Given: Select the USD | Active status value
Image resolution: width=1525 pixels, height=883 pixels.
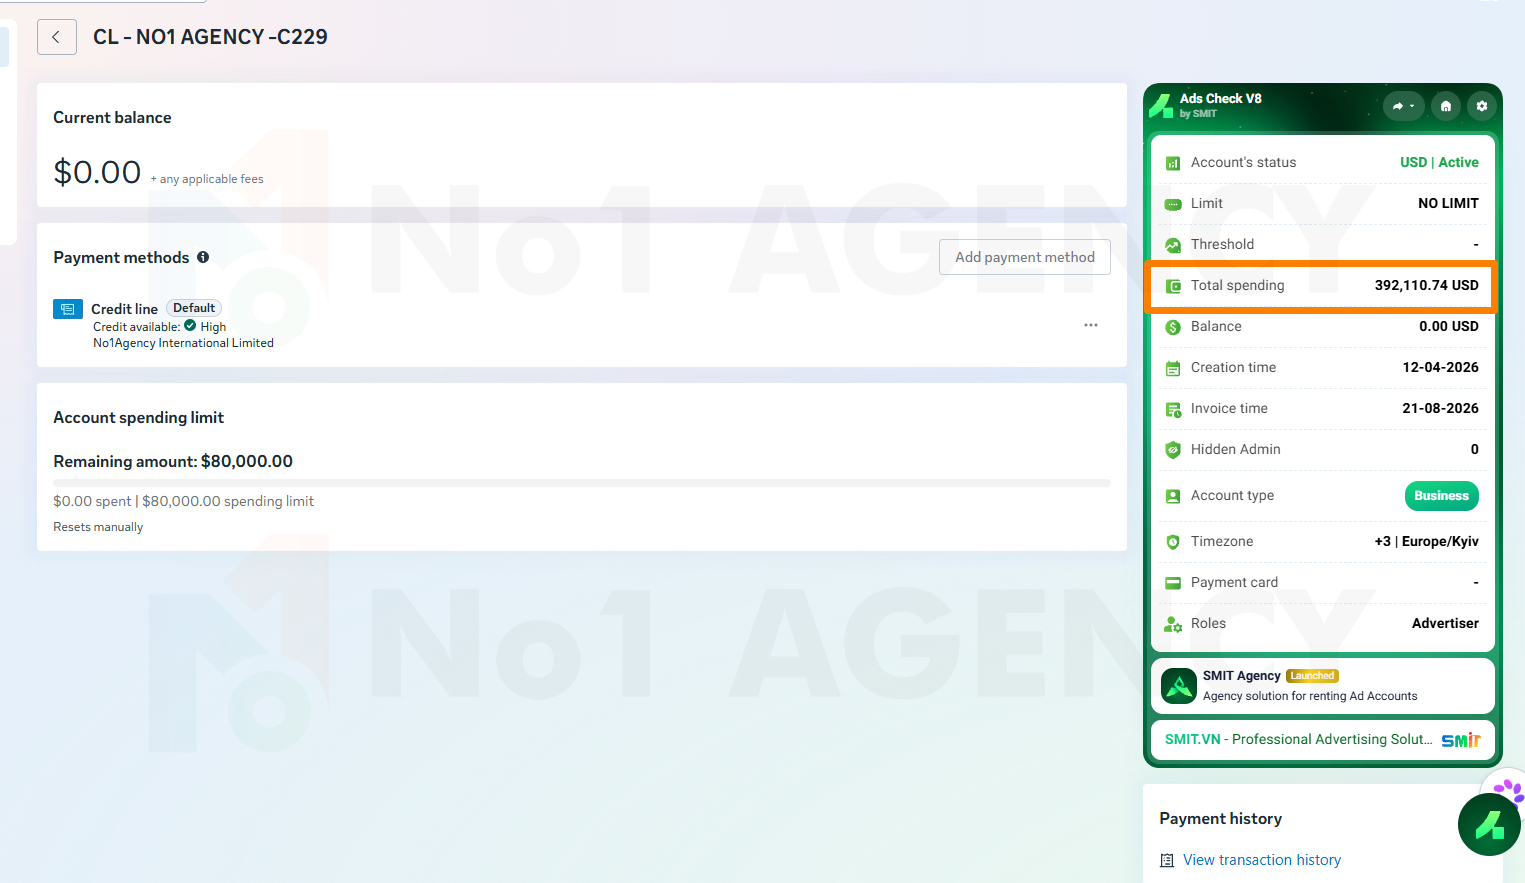Looking at the screenshot, I should coord(1439,162).
